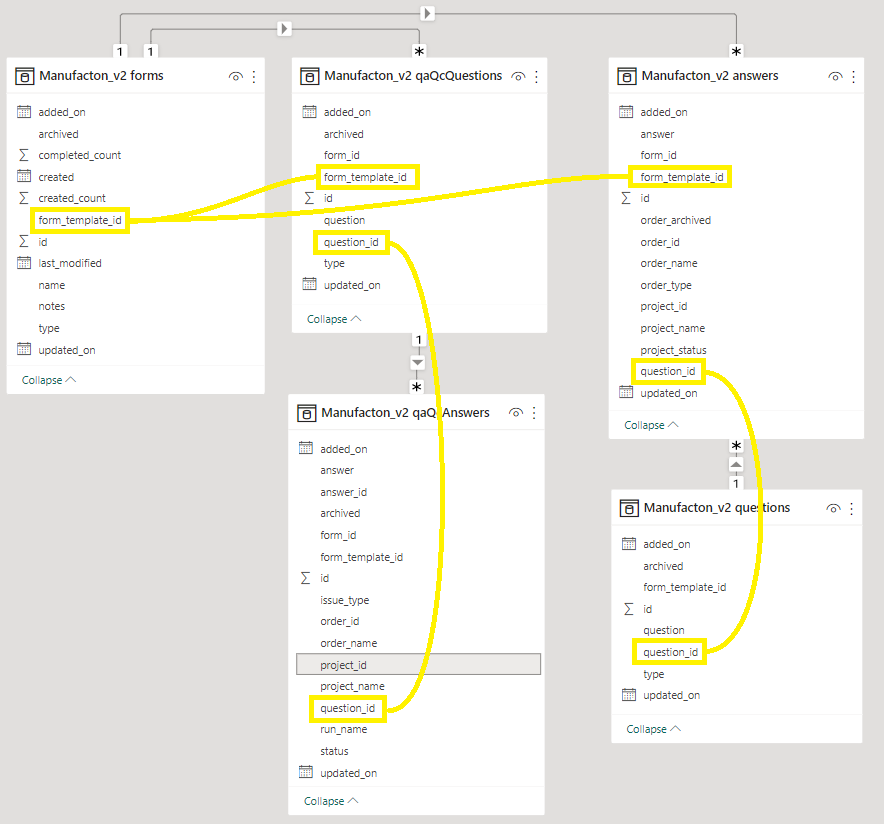
Task: Open more options for Manufacton_v2 qaQcQuestions table
Action: (x=536, y=76)
